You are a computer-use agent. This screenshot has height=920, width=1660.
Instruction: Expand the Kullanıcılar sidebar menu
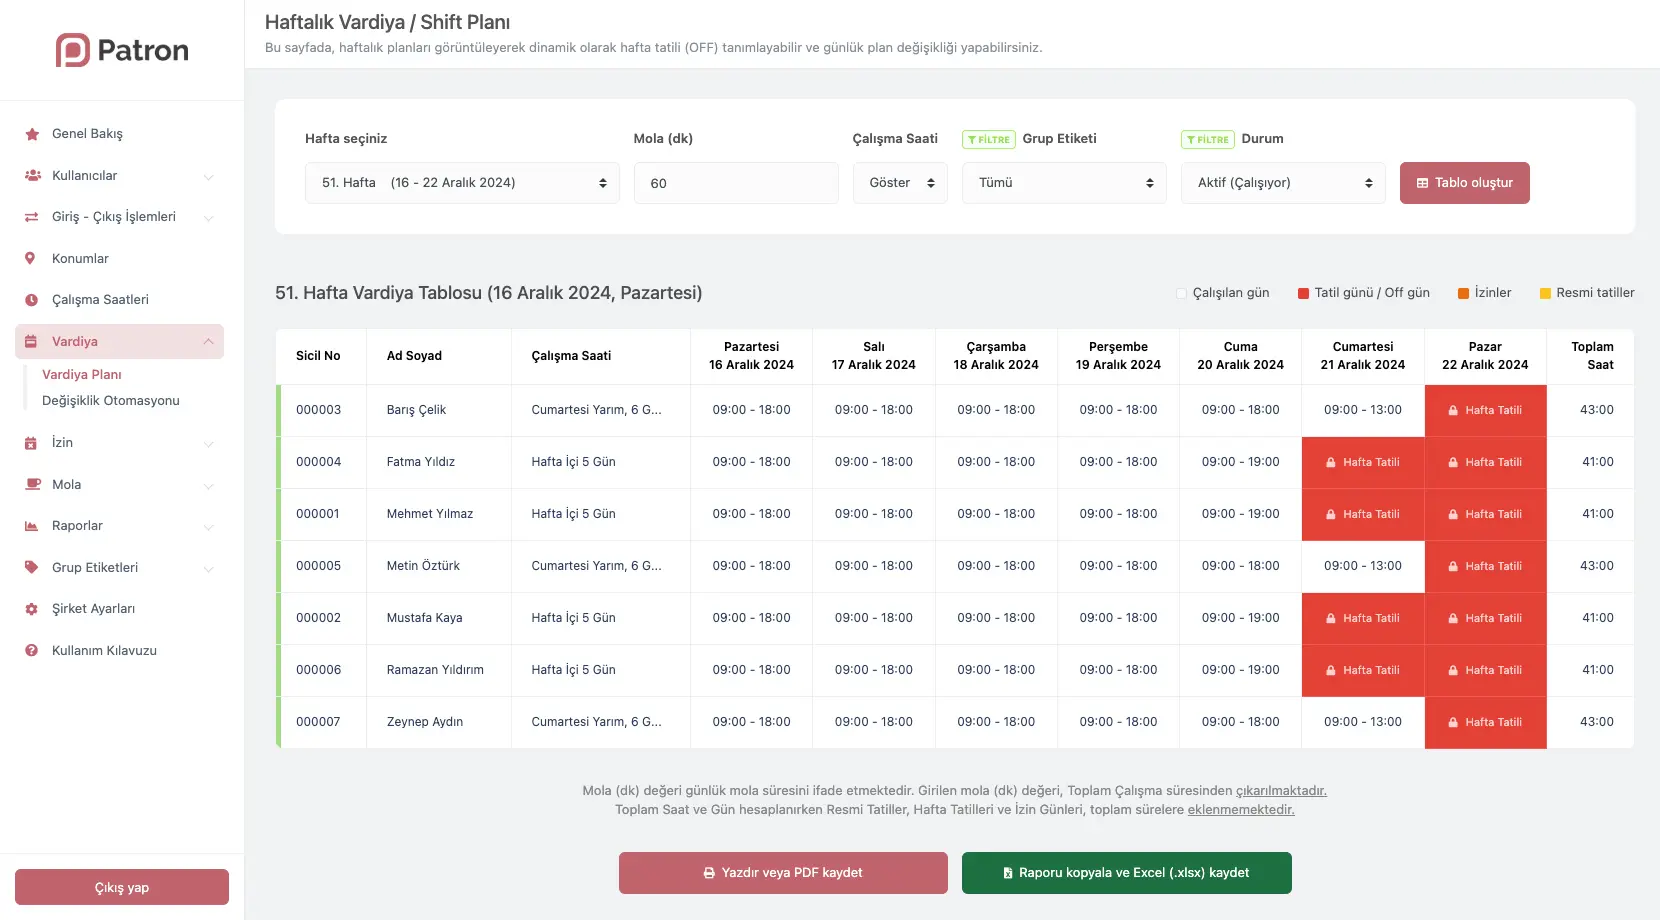[119, 176]
